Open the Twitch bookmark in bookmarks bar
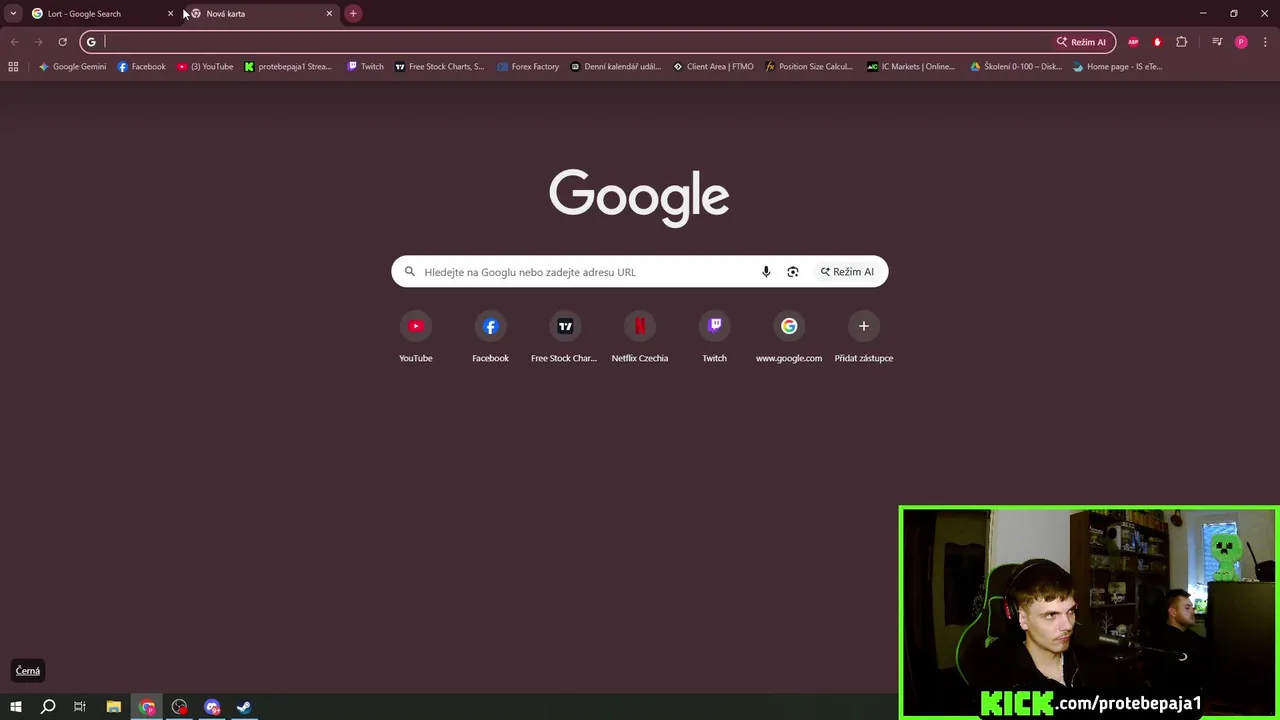Screen dimensions: 1280x720 (365, 67)
